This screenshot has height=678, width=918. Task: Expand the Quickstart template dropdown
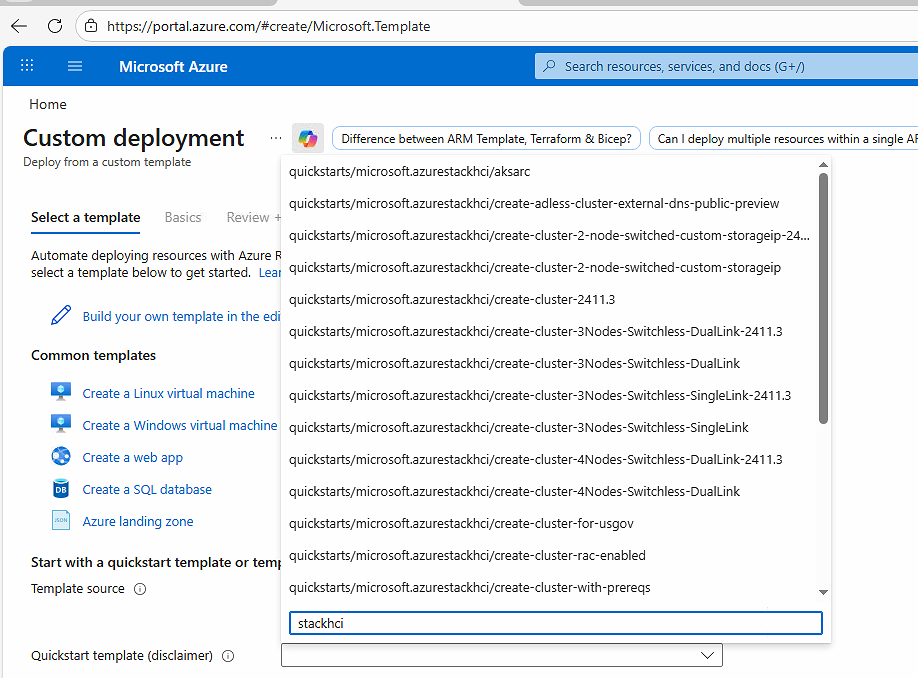click(708, 656)
